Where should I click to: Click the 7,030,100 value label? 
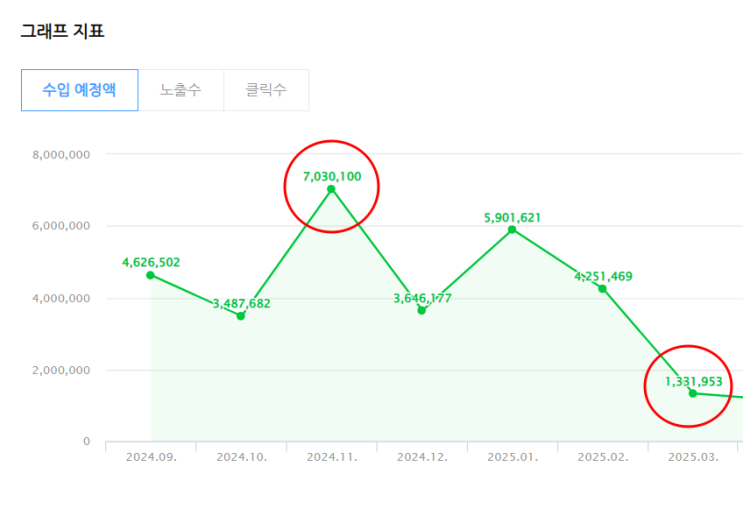331,176
